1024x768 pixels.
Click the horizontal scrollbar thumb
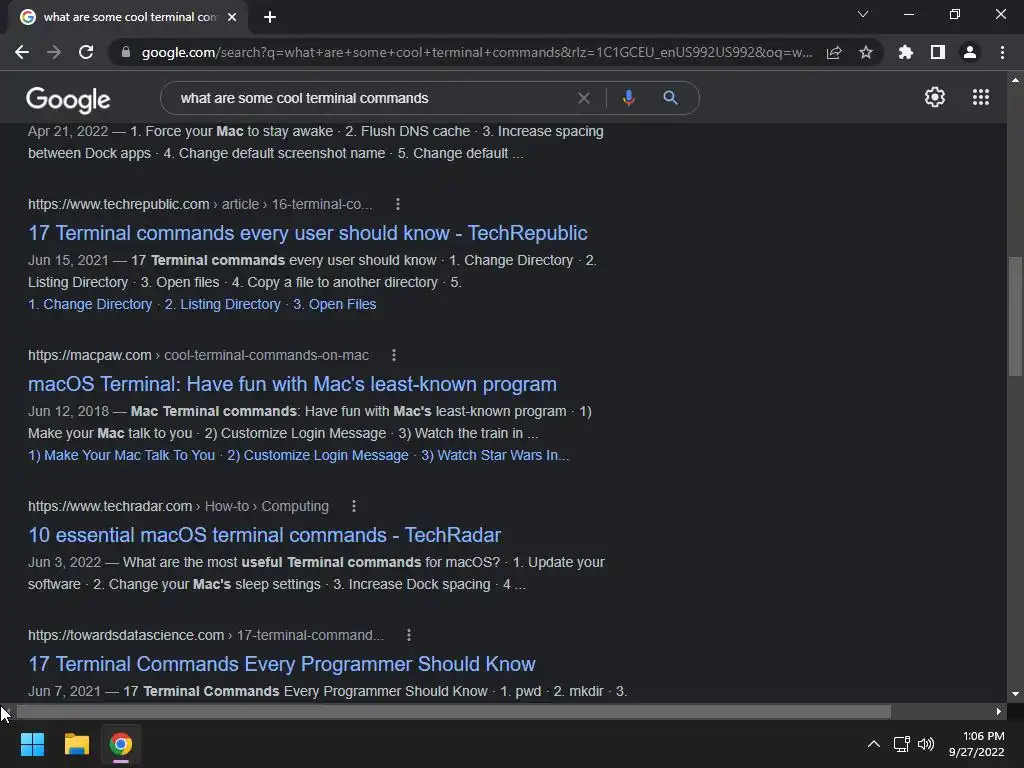click(453, 711)
